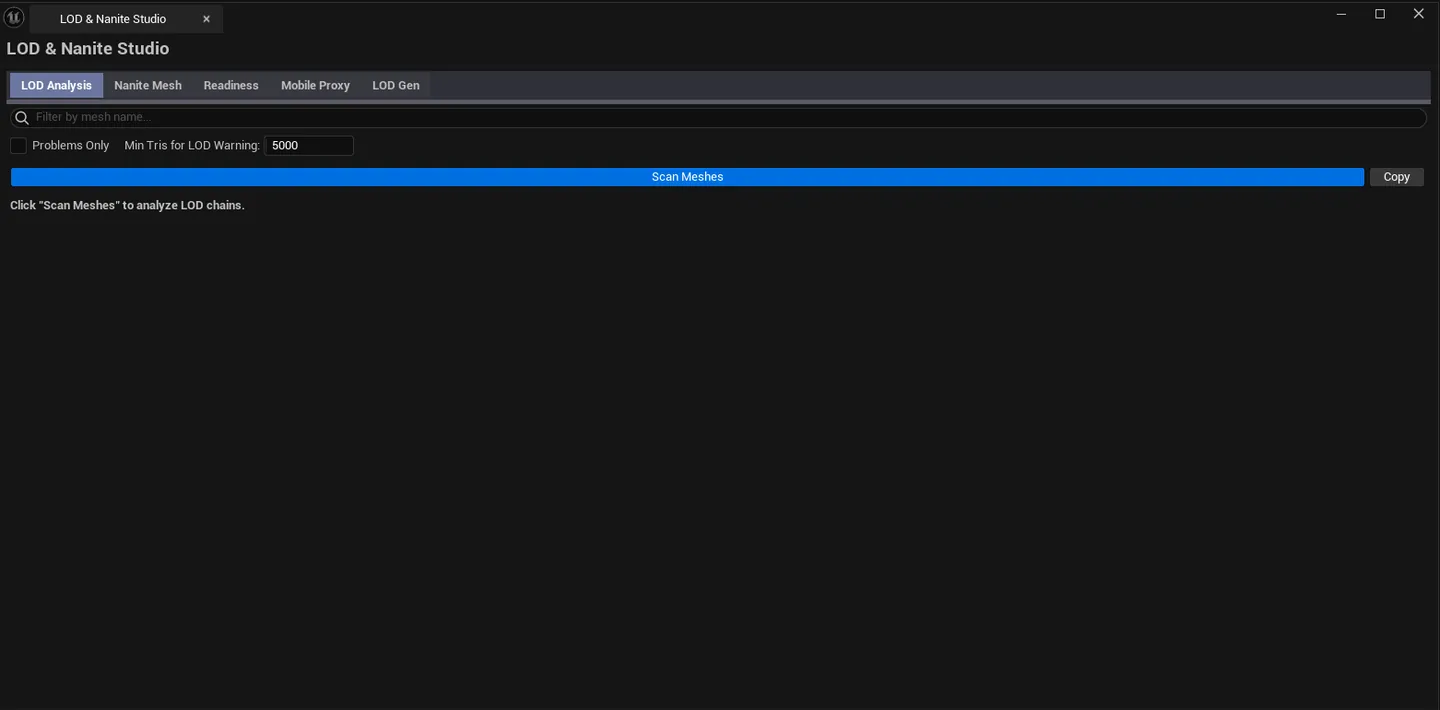This screenshot has height=710, width=1440.
Task: Click the "Min Tris for LOD Warning:" label
Action: point(192,146)
